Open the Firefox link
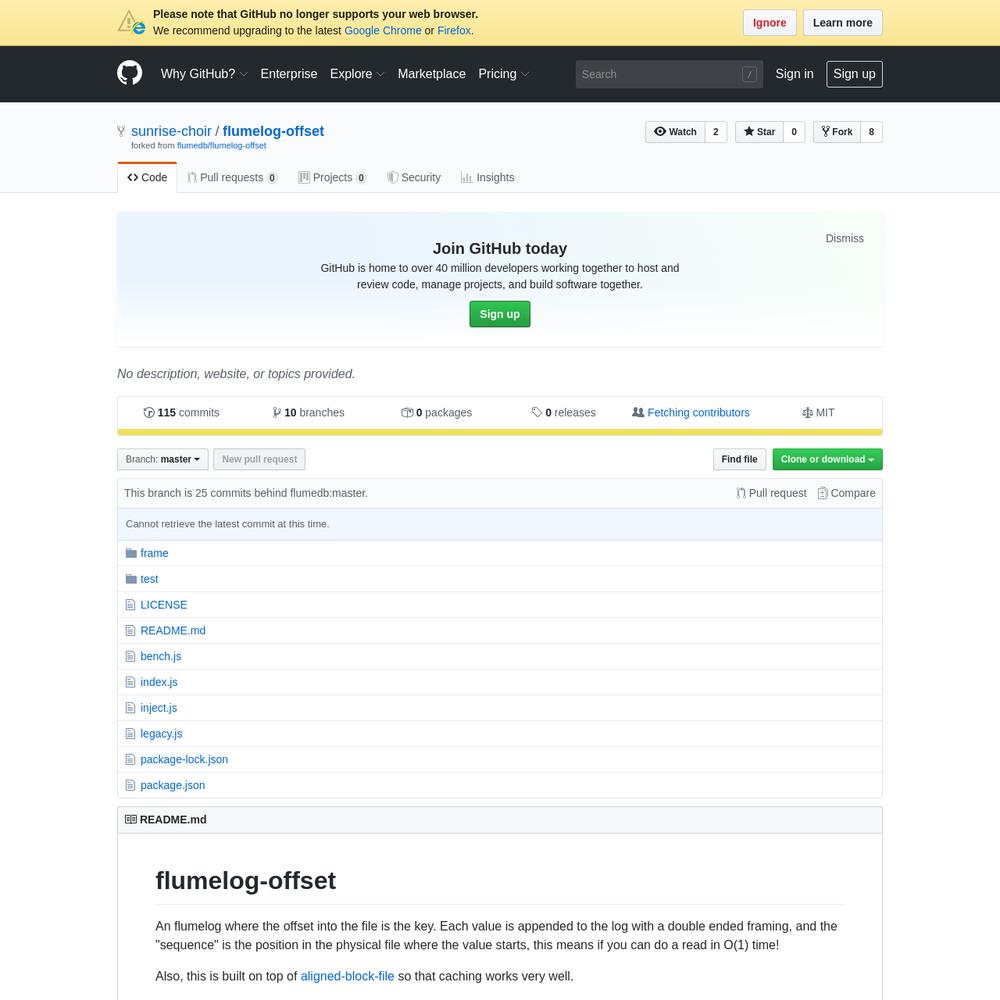1000x1000 pixels. [453, 31]
